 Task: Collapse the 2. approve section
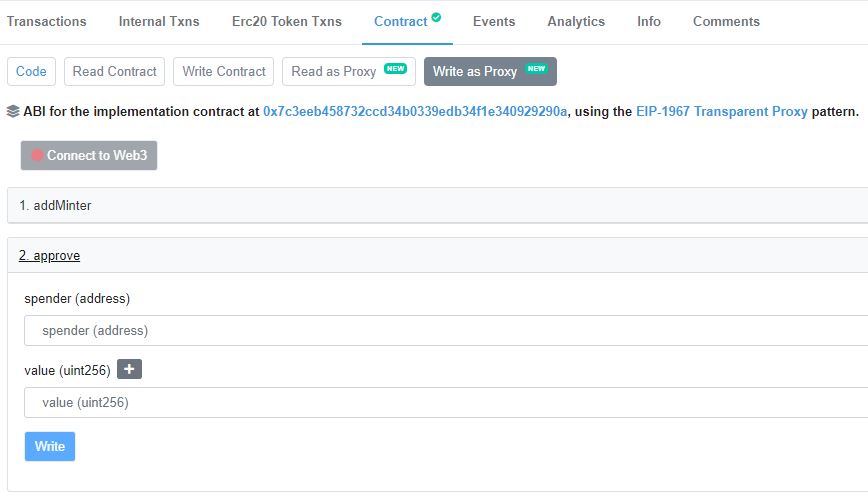tap(50, 255)
